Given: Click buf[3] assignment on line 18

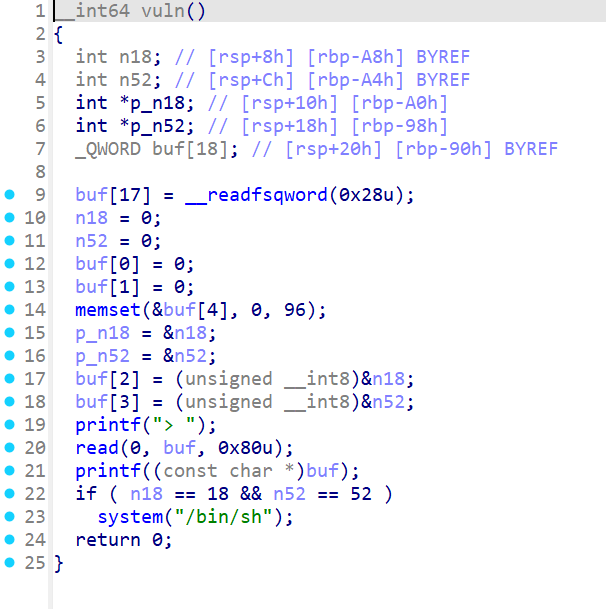Looking at the screenshot, I should (107, 402).
